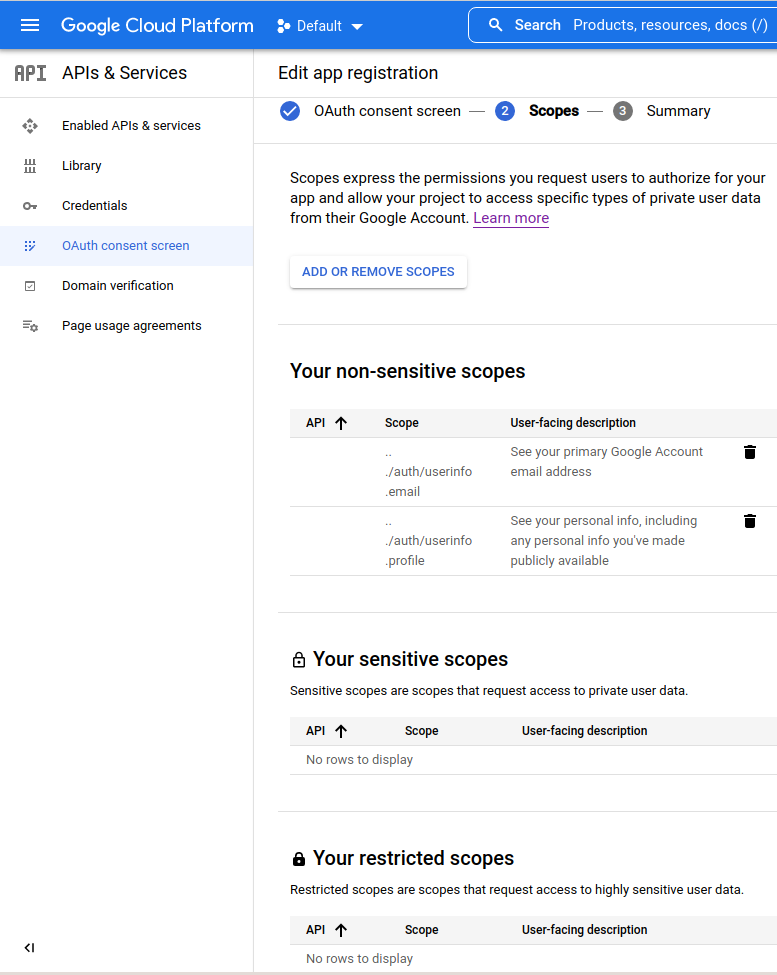777x975 pixels.
Task: Click the Library icon in the sidebar
Action: 30,165
